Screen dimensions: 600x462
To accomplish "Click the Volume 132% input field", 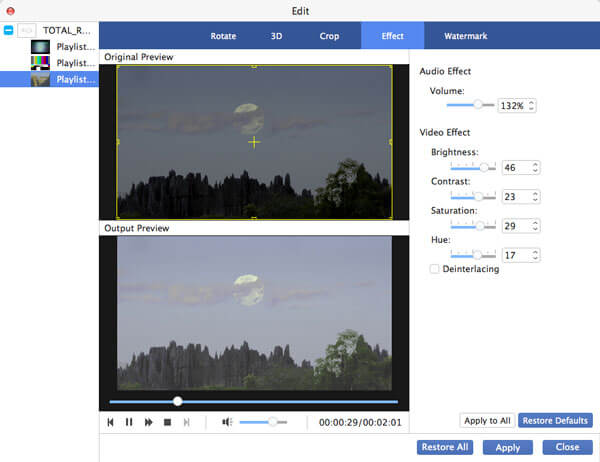I will pyautogui.click(x=512, y=106).
